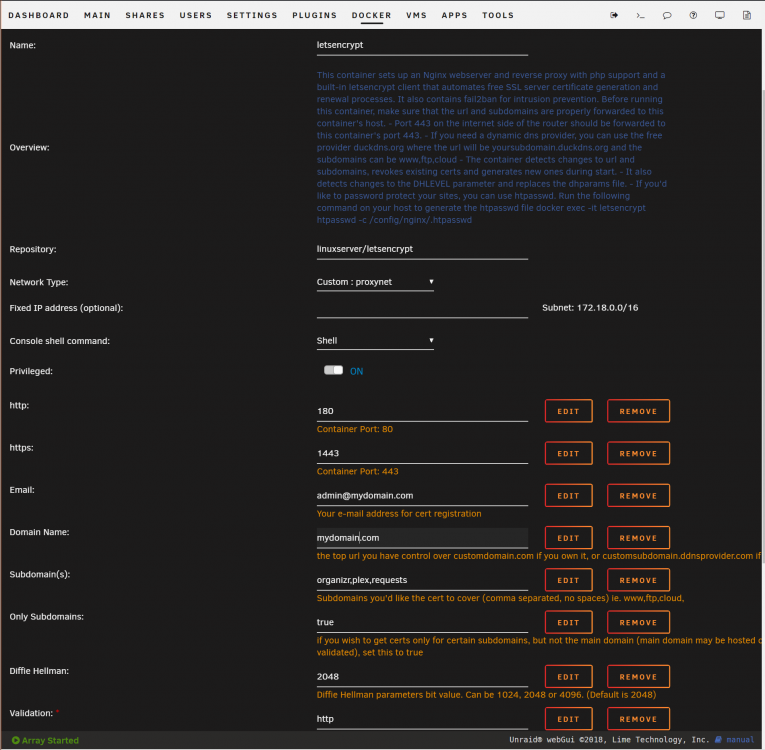This screenshot has height=750, width=765.
Task: Click Edit for the http port
Action: tap(568, 411)
